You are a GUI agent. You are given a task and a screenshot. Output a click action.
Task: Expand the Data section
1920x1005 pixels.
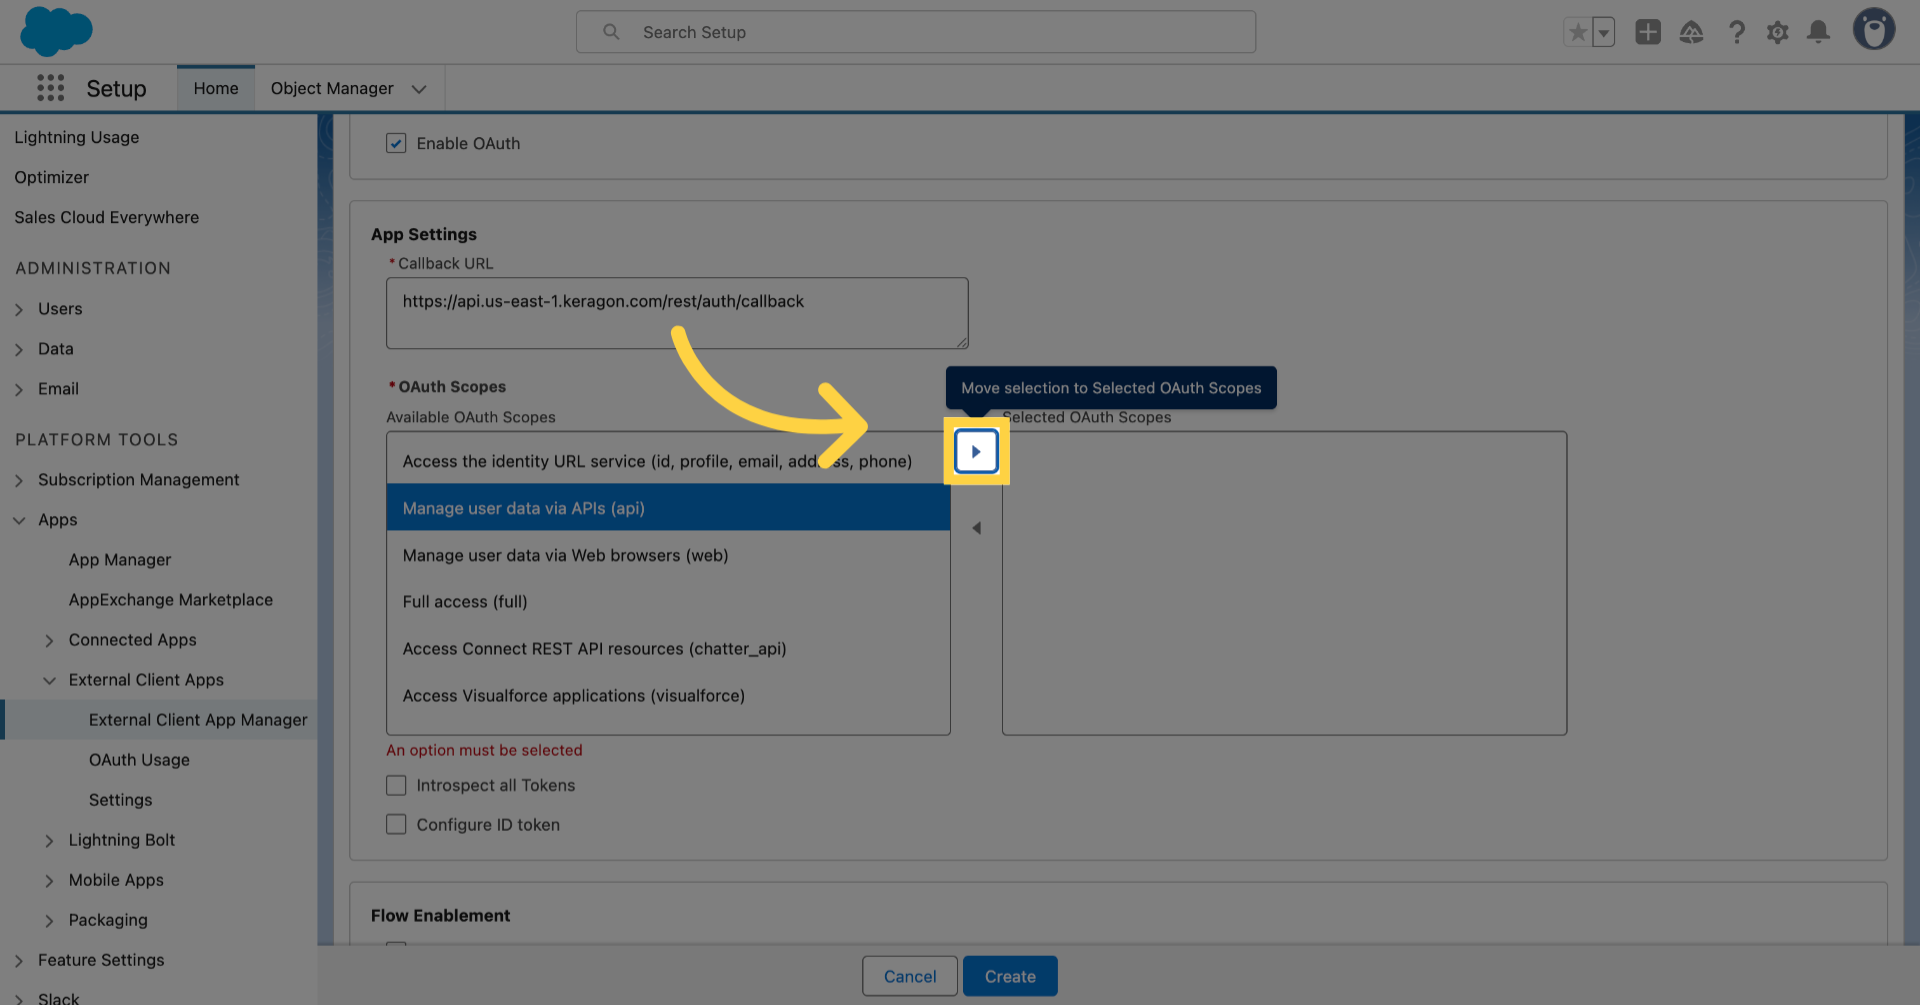(x=19, y=350)
